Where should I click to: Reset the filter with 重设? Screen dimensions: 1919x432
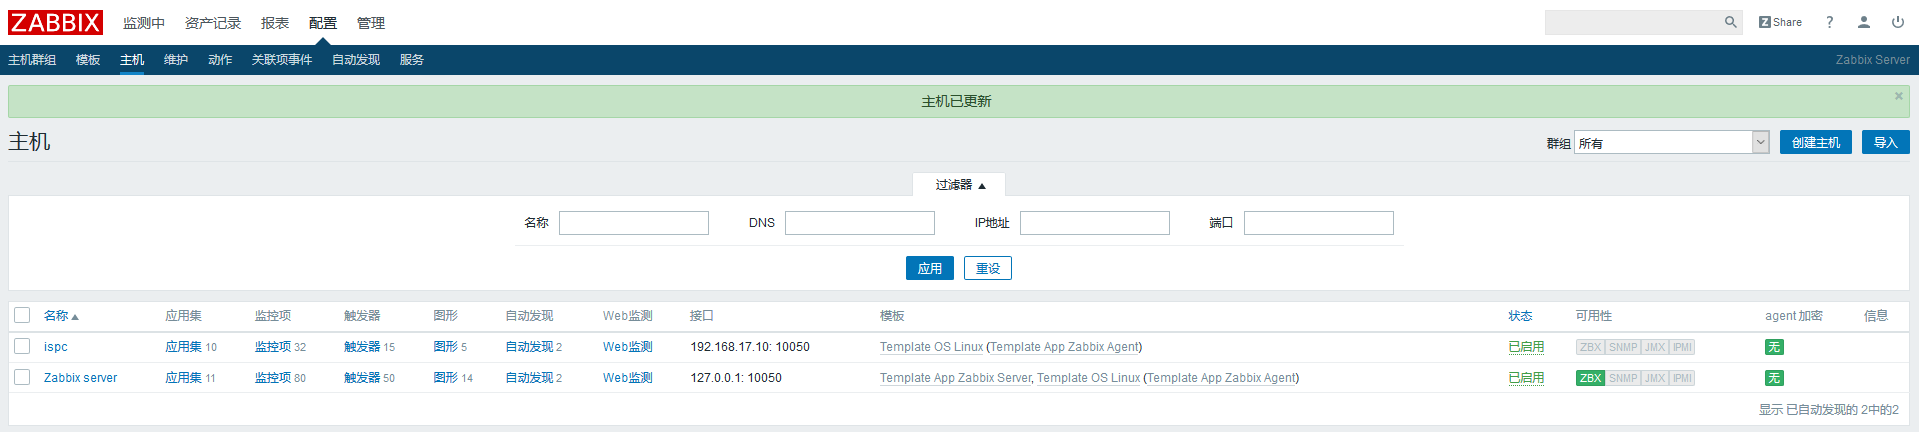pyautogui.click(x=988, y=268)
